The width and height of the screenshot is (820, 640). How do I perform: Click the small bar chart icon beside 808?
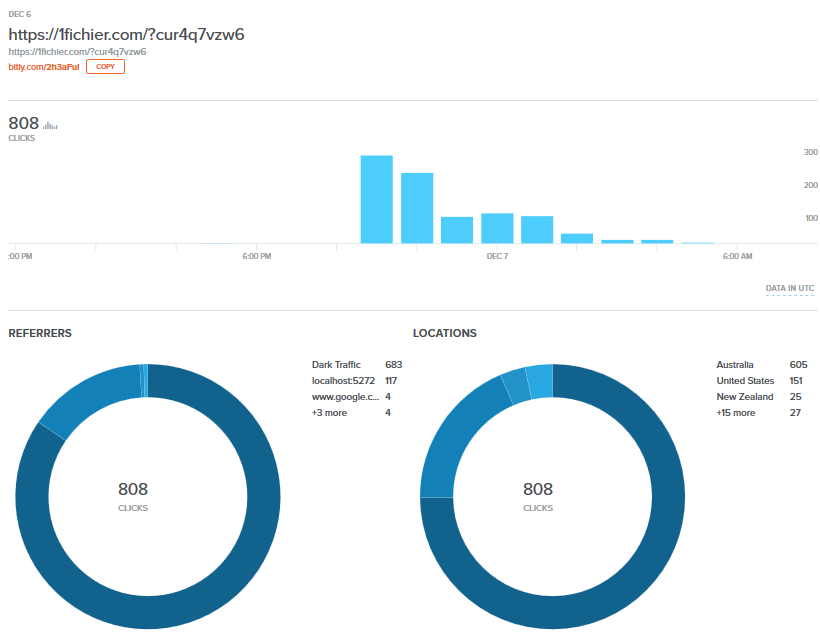[50, 125]
